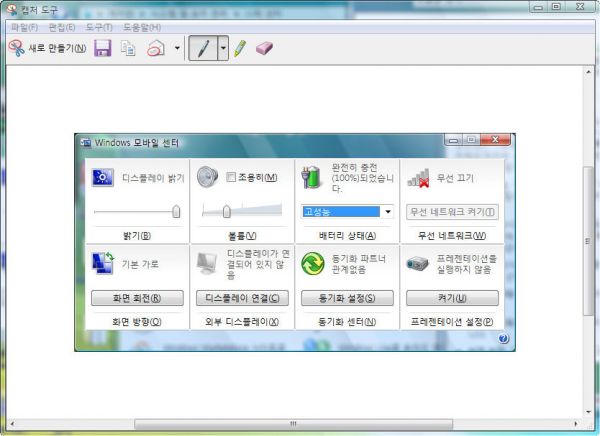This screenshot has height=436, width=600.
Task: Click the horizontal scrollbar right arrow
Action: pyautogui.click(x=576, y=424)
